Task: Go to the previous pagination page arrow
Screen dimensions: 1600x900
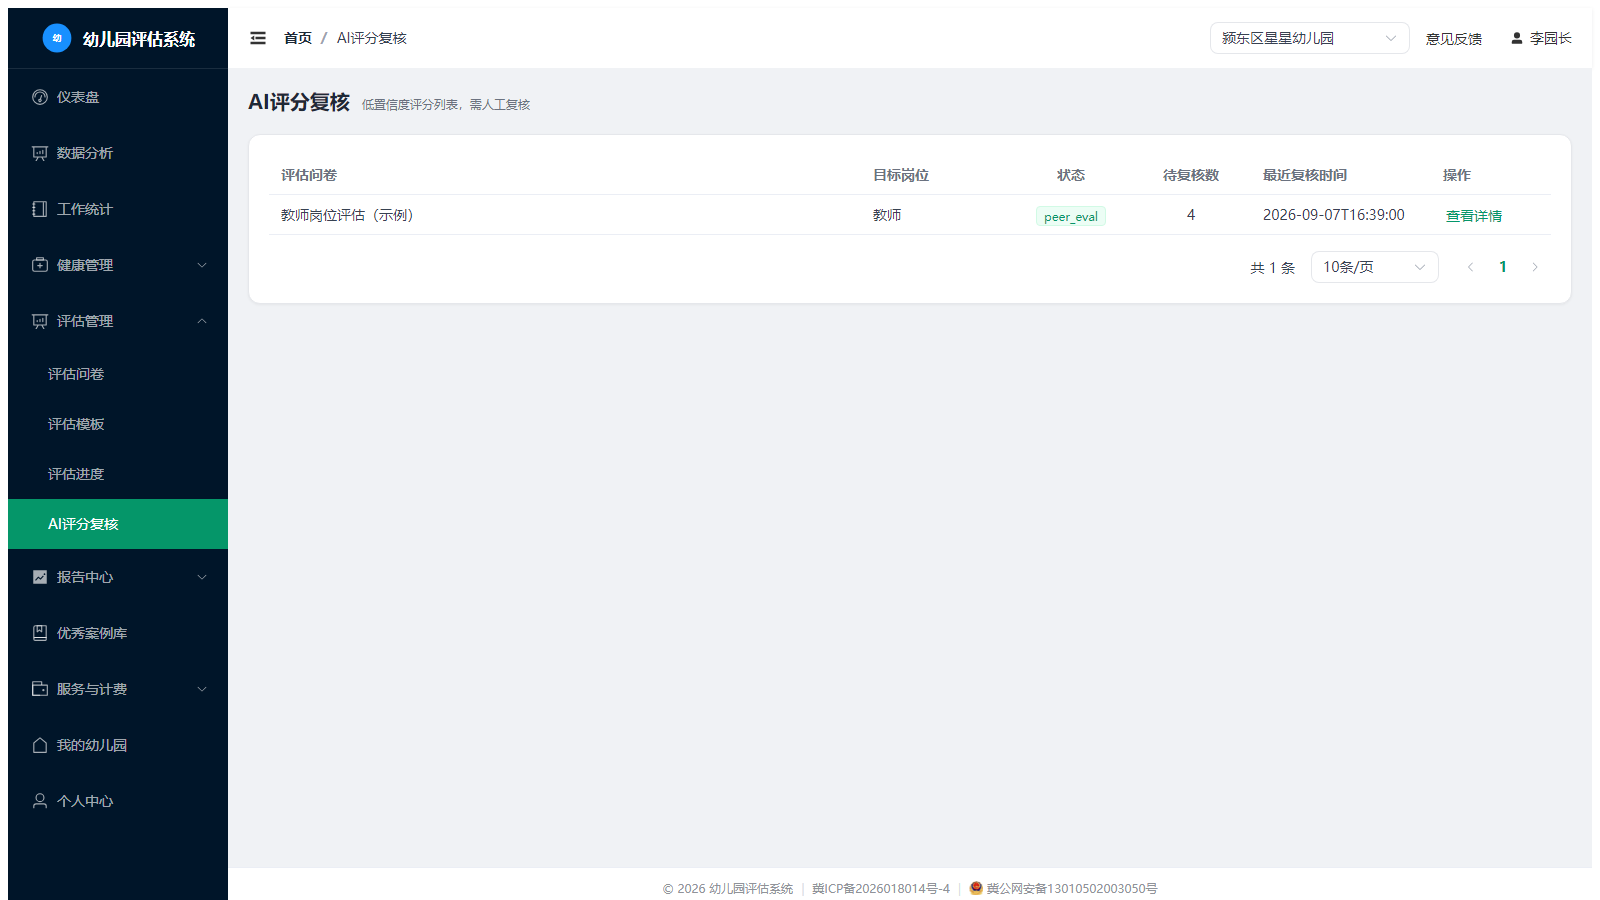Action: tap(1470, 267)
